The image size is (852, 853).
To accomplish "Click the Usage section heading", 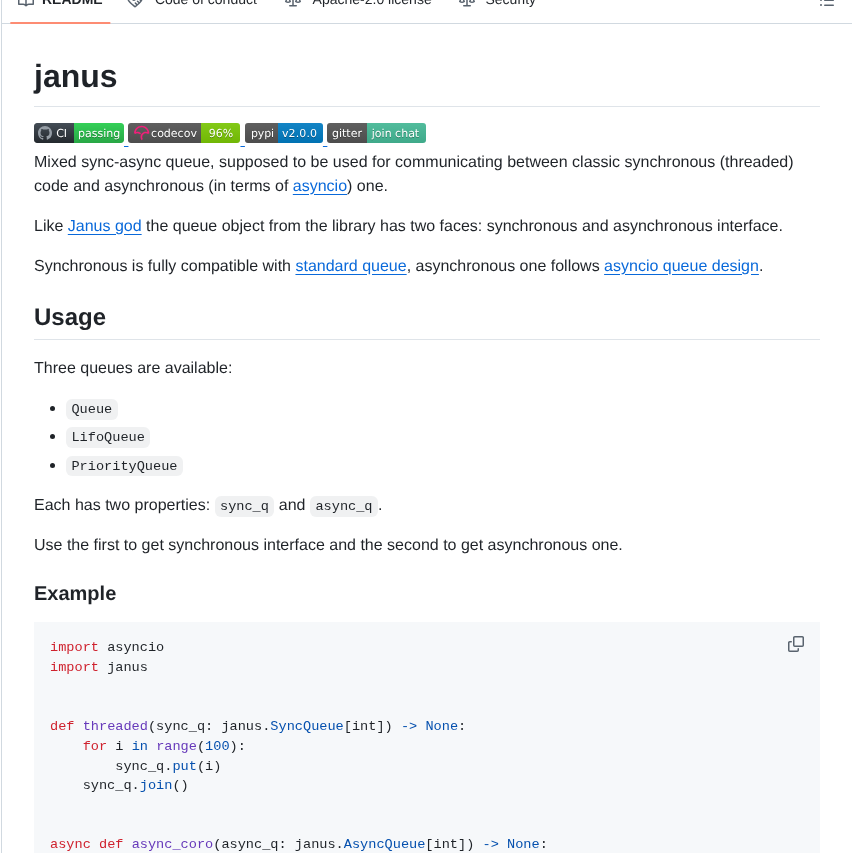I will click(70, 317).
